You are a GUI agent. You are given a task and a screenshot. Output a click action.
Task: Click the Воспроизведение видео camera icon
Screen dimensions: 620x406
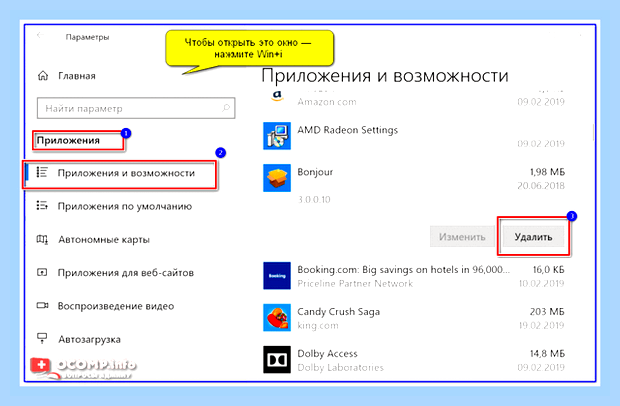[x=42, y=306]
